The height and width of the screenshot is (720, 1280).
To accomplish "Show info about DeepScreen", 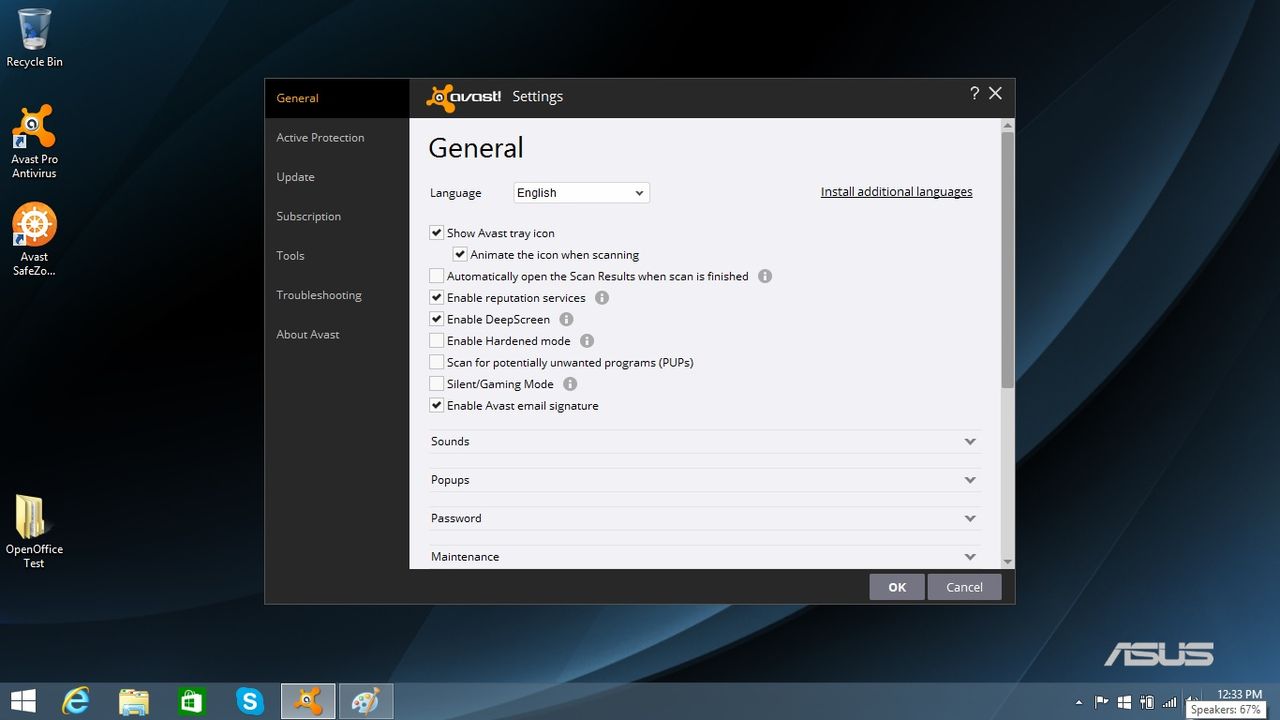I will [566, 320].
